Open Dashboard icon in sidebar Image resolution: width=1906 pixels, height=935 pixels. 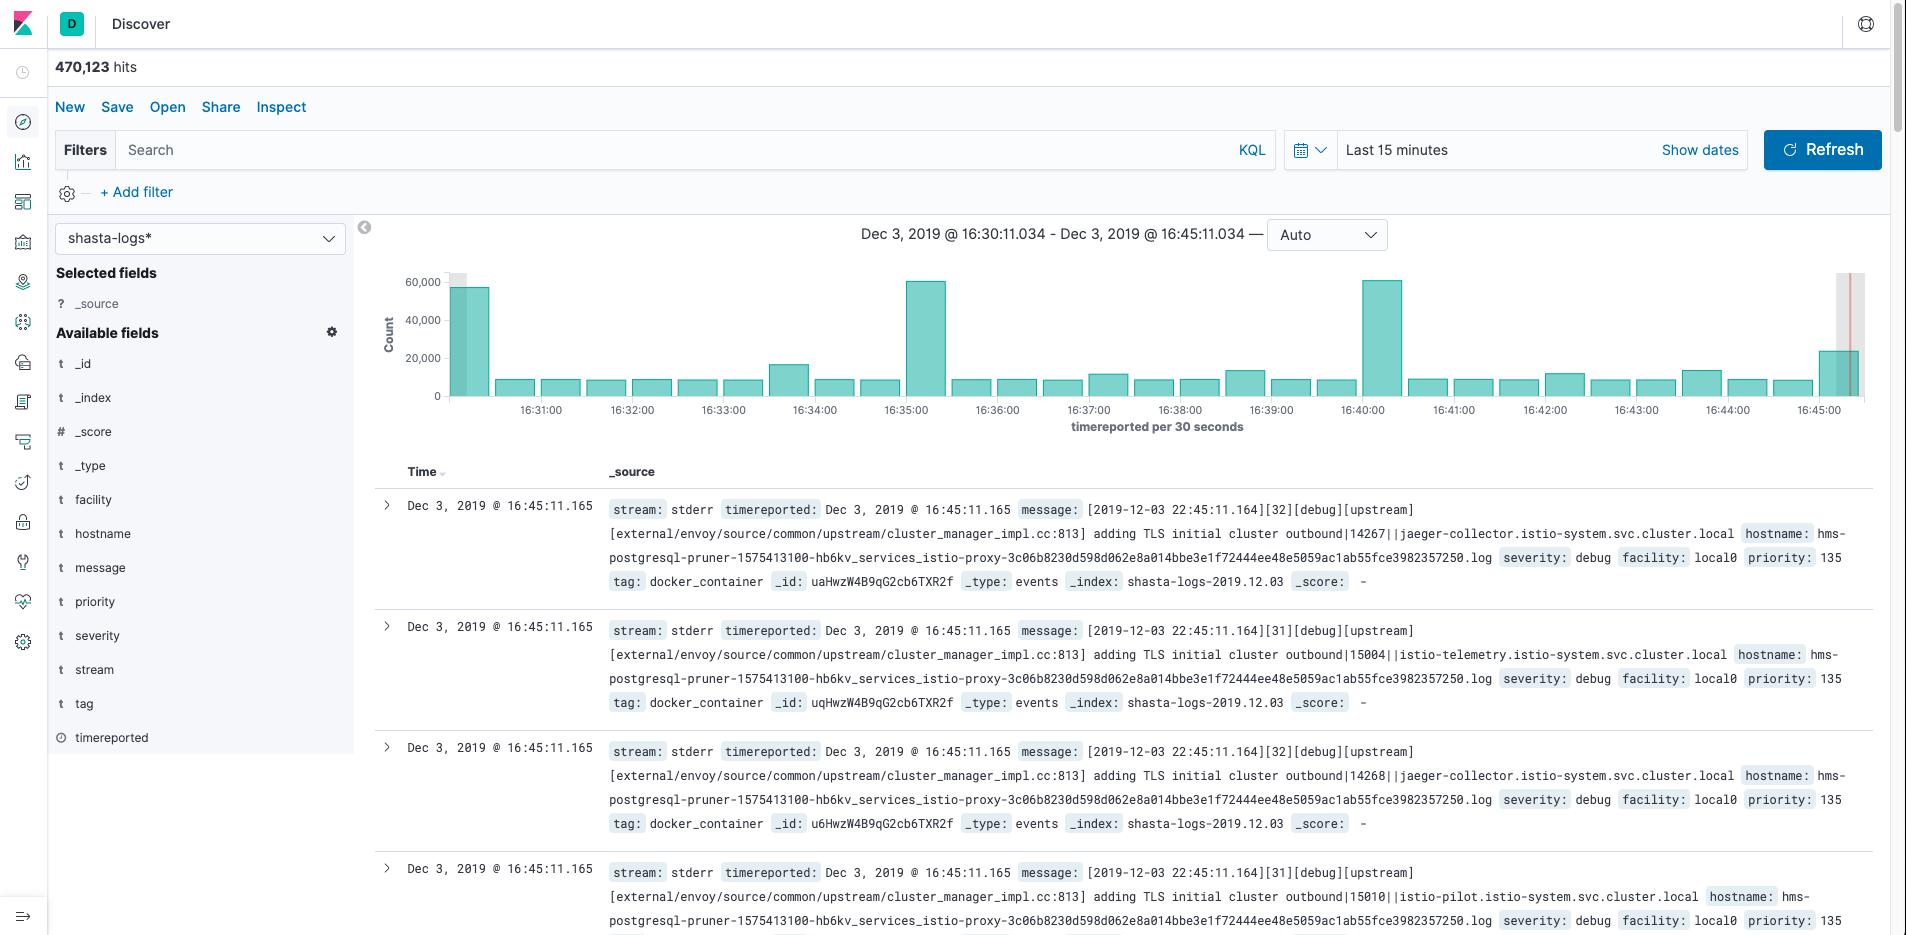pos(23,202)
